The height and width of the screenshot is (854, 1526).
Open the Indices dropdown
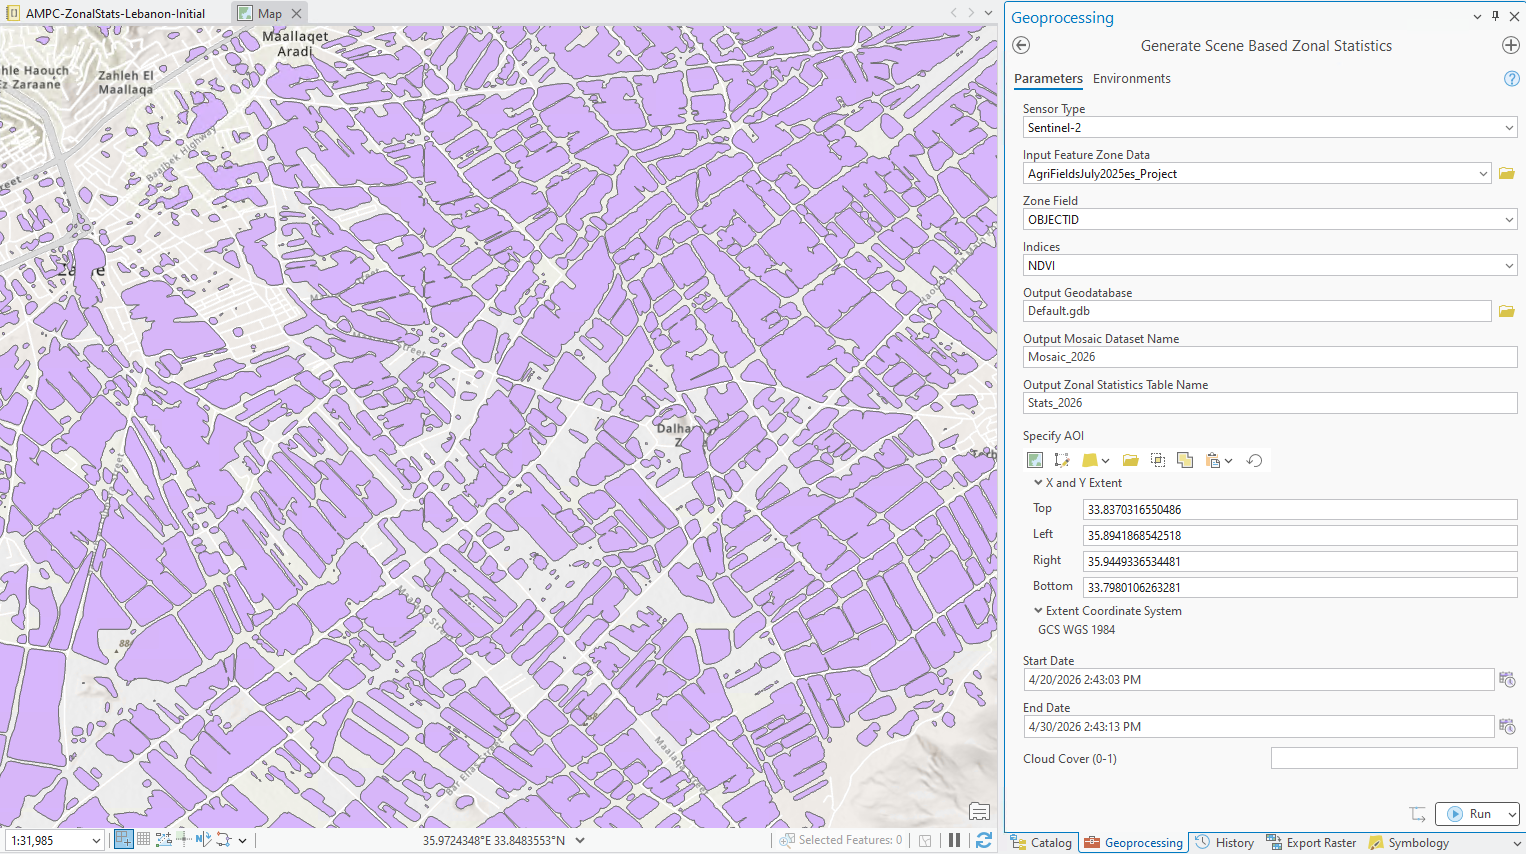(x=1509, y=266)
